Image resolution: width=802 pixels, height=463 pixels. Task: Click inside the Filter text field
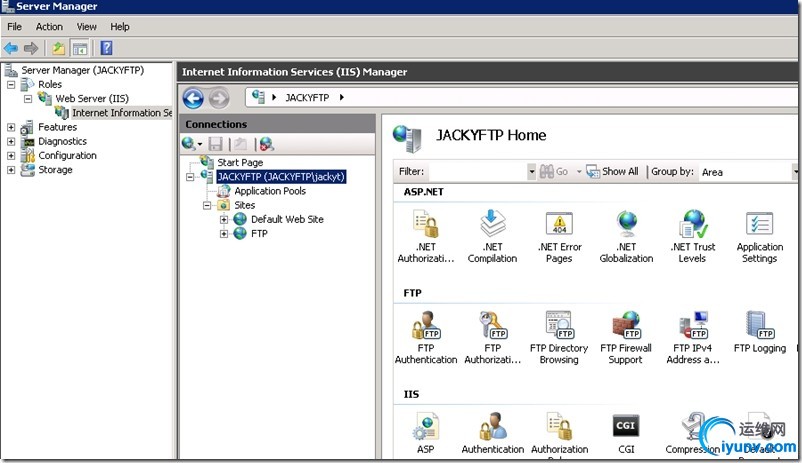(477, 172)
